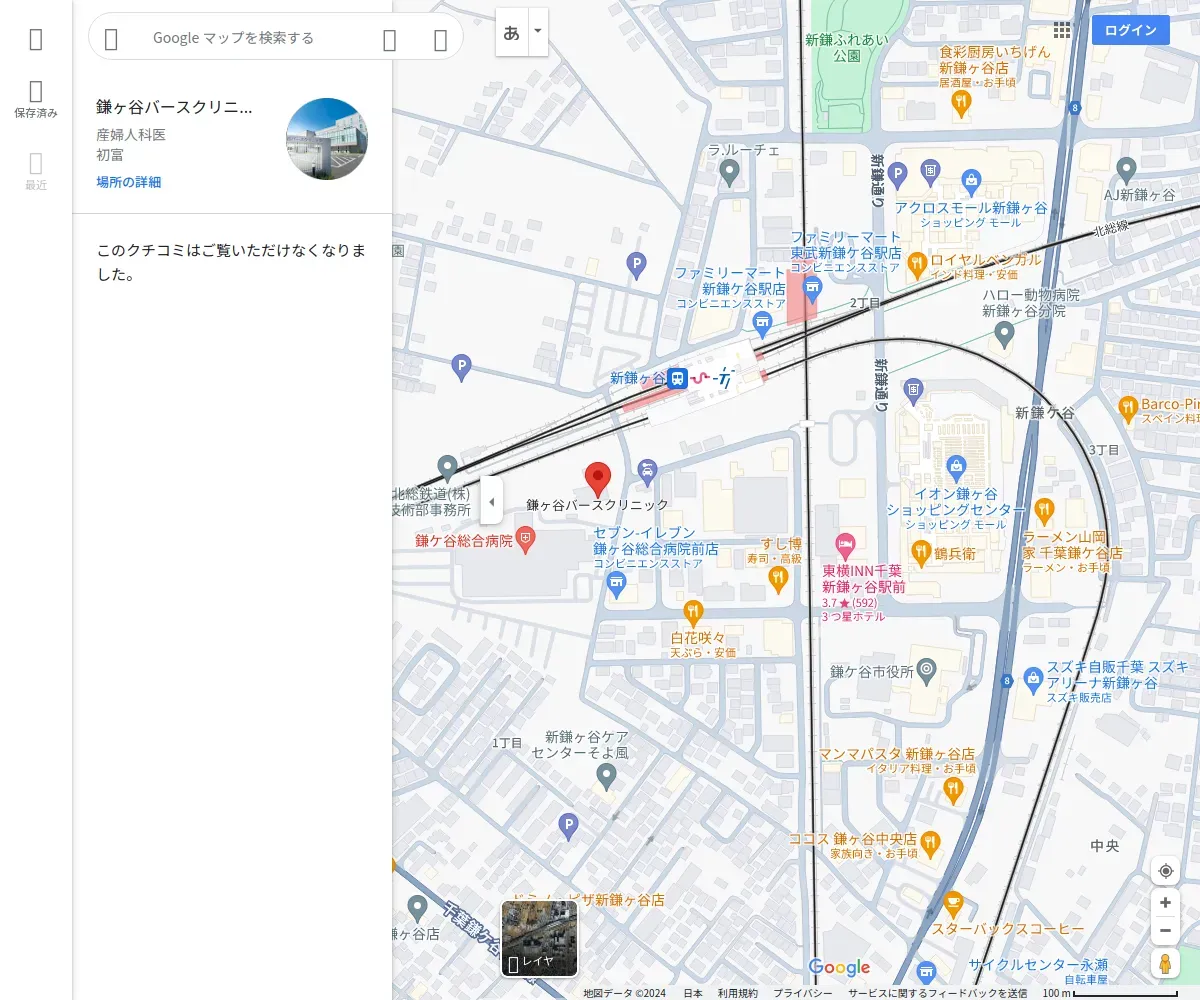The image size is (1200, 1000).
Task: Open the Google Maps main menu icon
Action: point(36,39)
